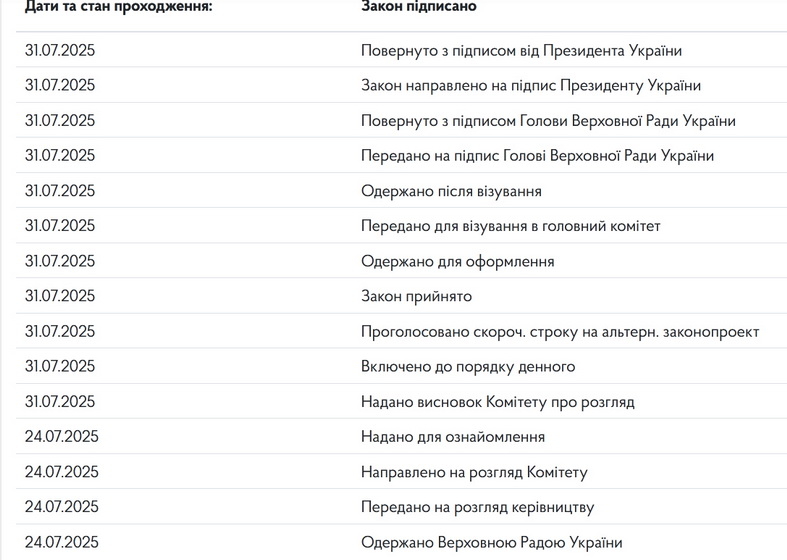Viewport: 787px width, 560px height.
Task: Select 'Надано висновок Комітету про розгляд'
Action: 497,402
